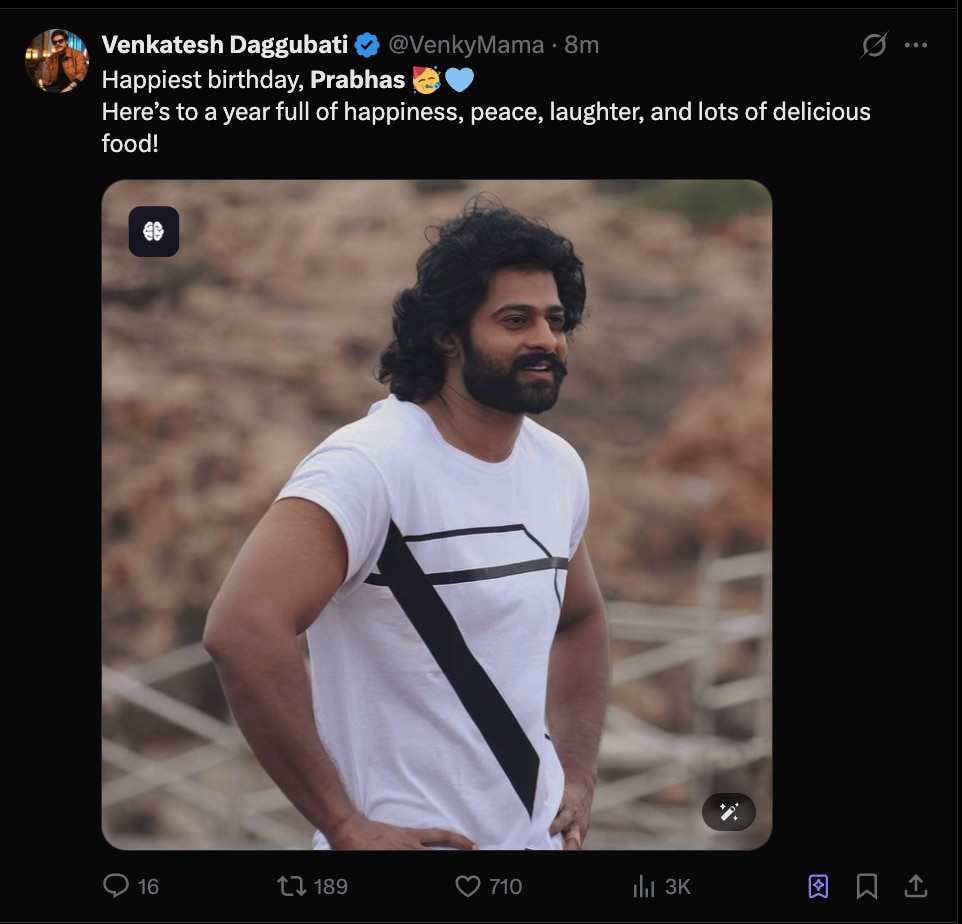The image size is (962, 924).
Task: Repost this tweet using the retweet icon
Action: 292,886
